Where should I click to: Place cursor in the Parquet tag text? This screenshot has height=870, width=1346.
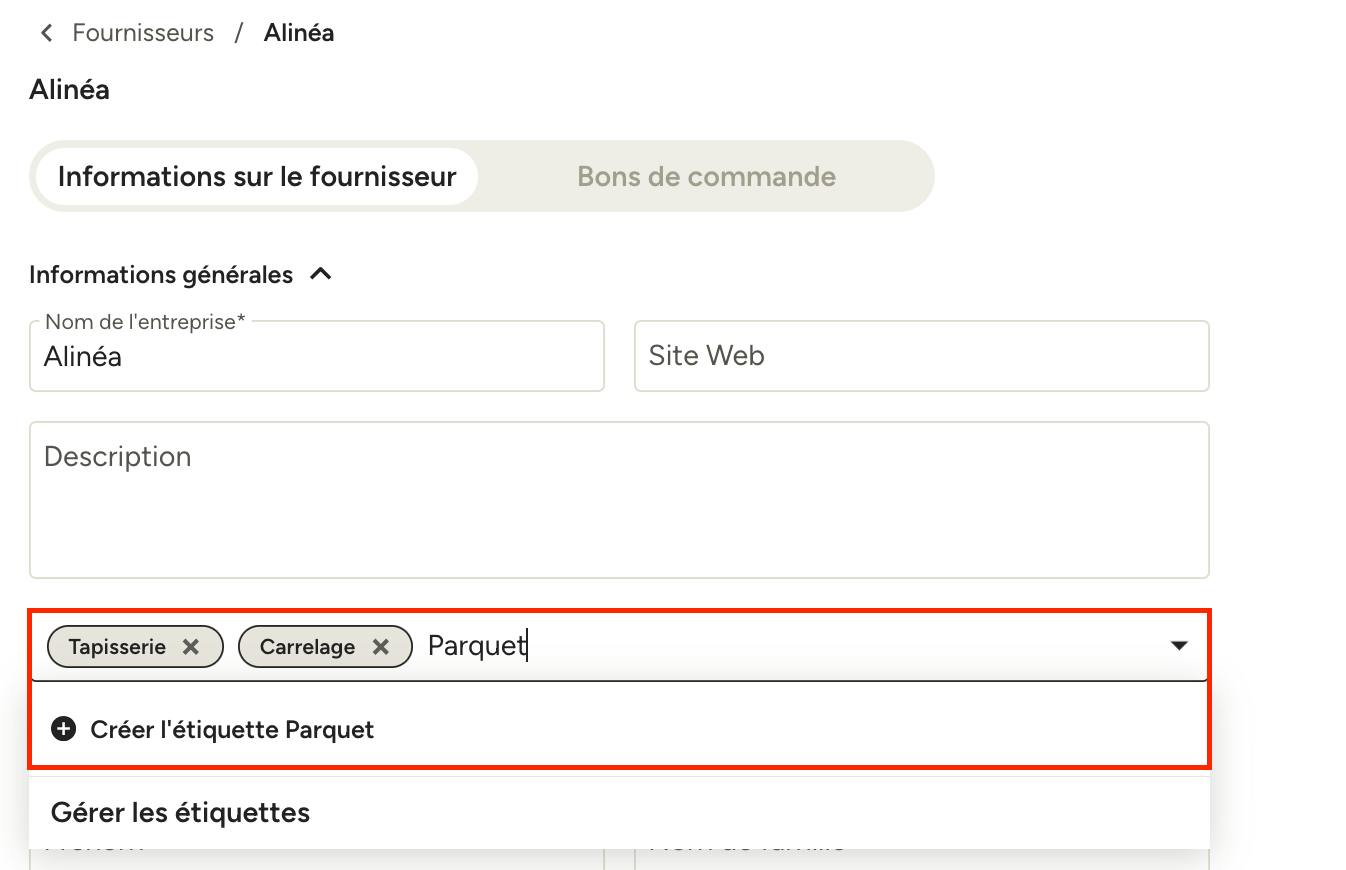(477, 646)
